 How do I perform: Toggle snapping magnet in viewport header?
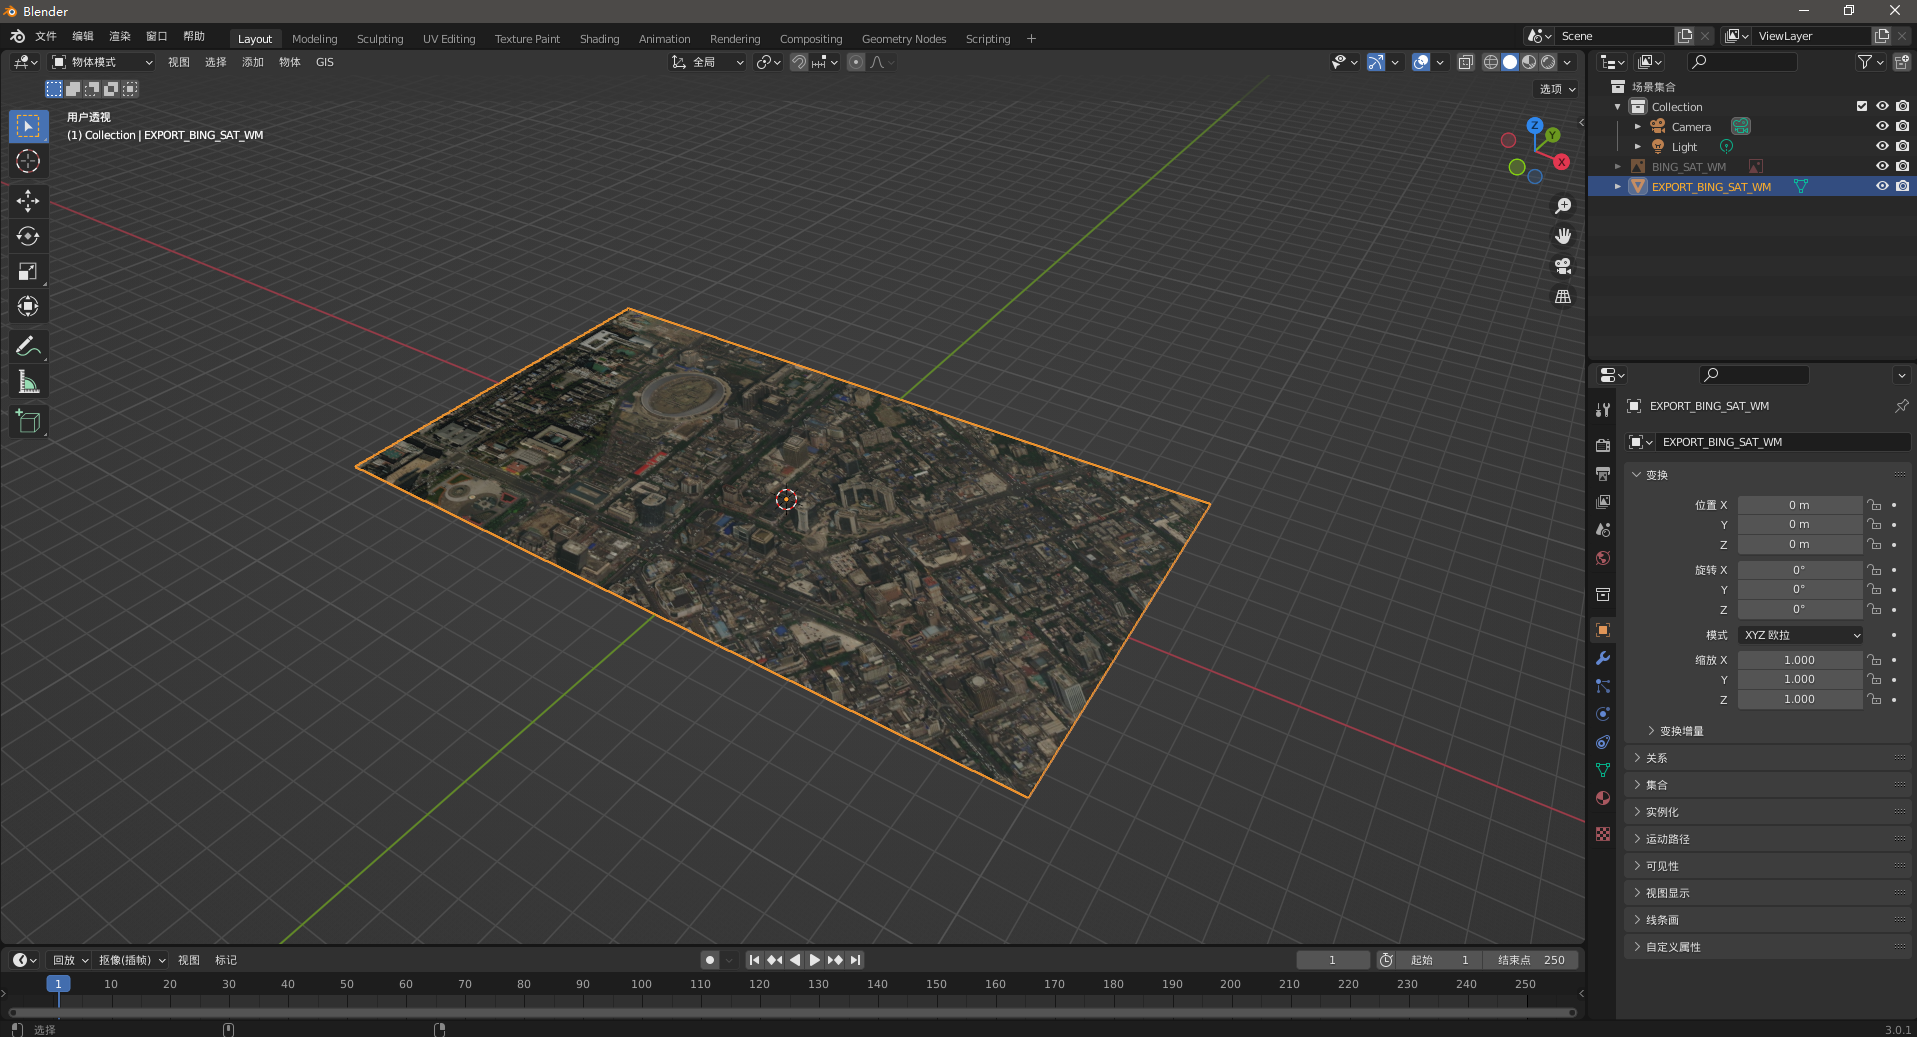click(x=799, y=62)
